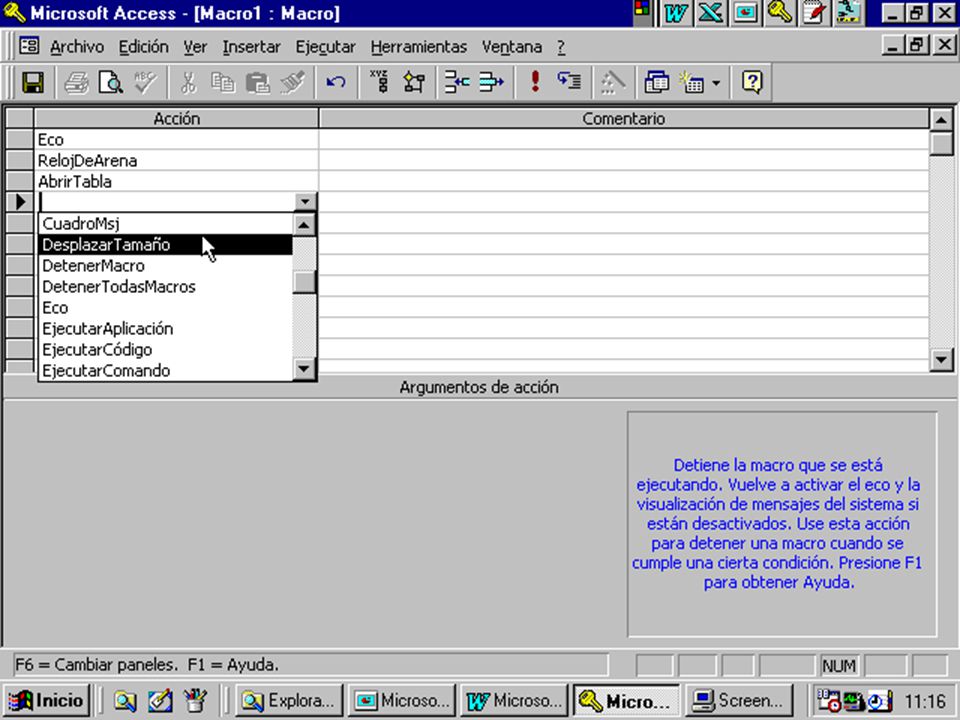Image resolution: width=960 pixels, height=720 pixels.
Task: Select EjecutarAplicación from the action list
Action: (x=165, y=329)
